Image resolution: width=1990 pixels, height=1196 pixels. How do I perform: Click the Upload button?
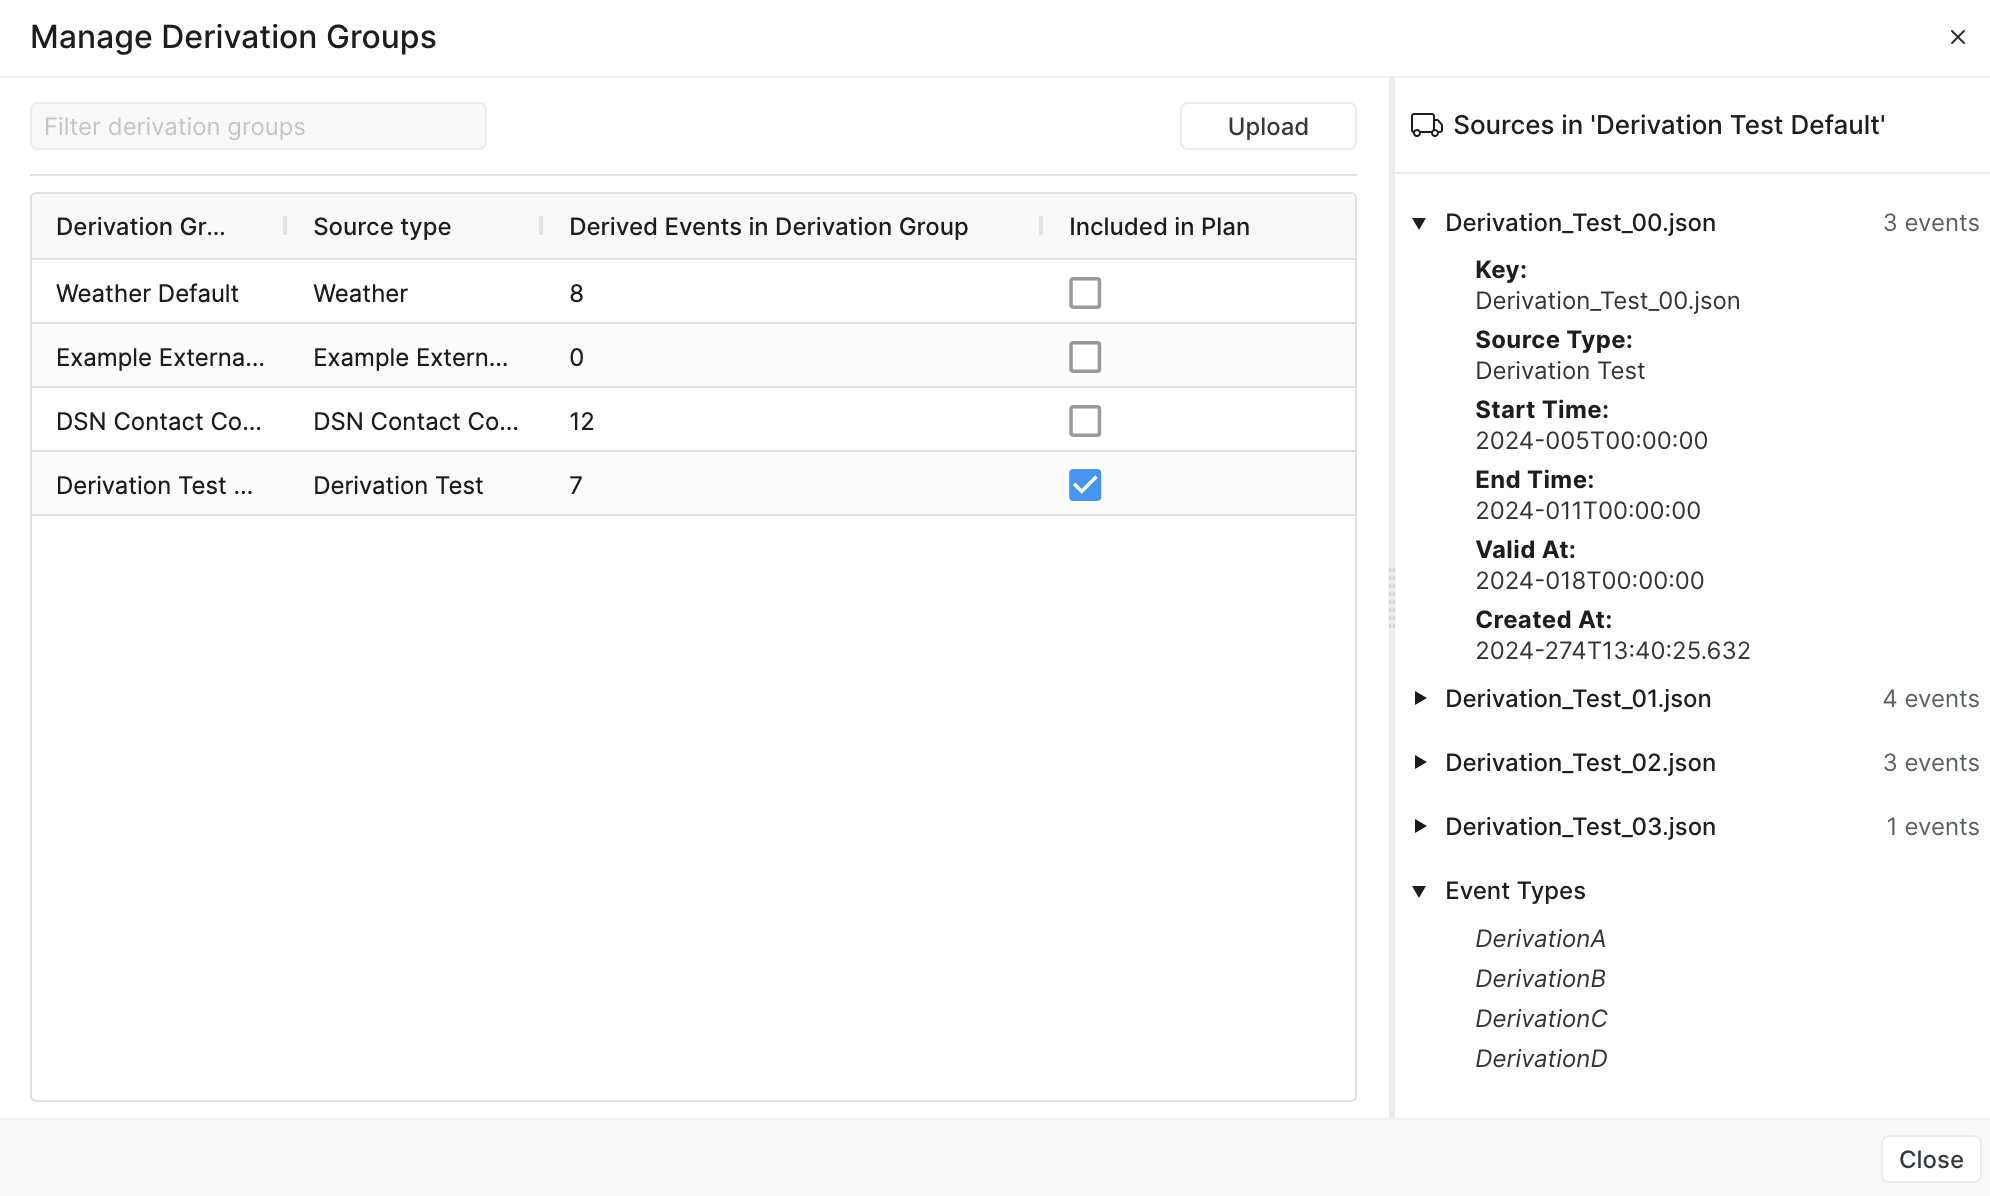(x=1267, y=126)
